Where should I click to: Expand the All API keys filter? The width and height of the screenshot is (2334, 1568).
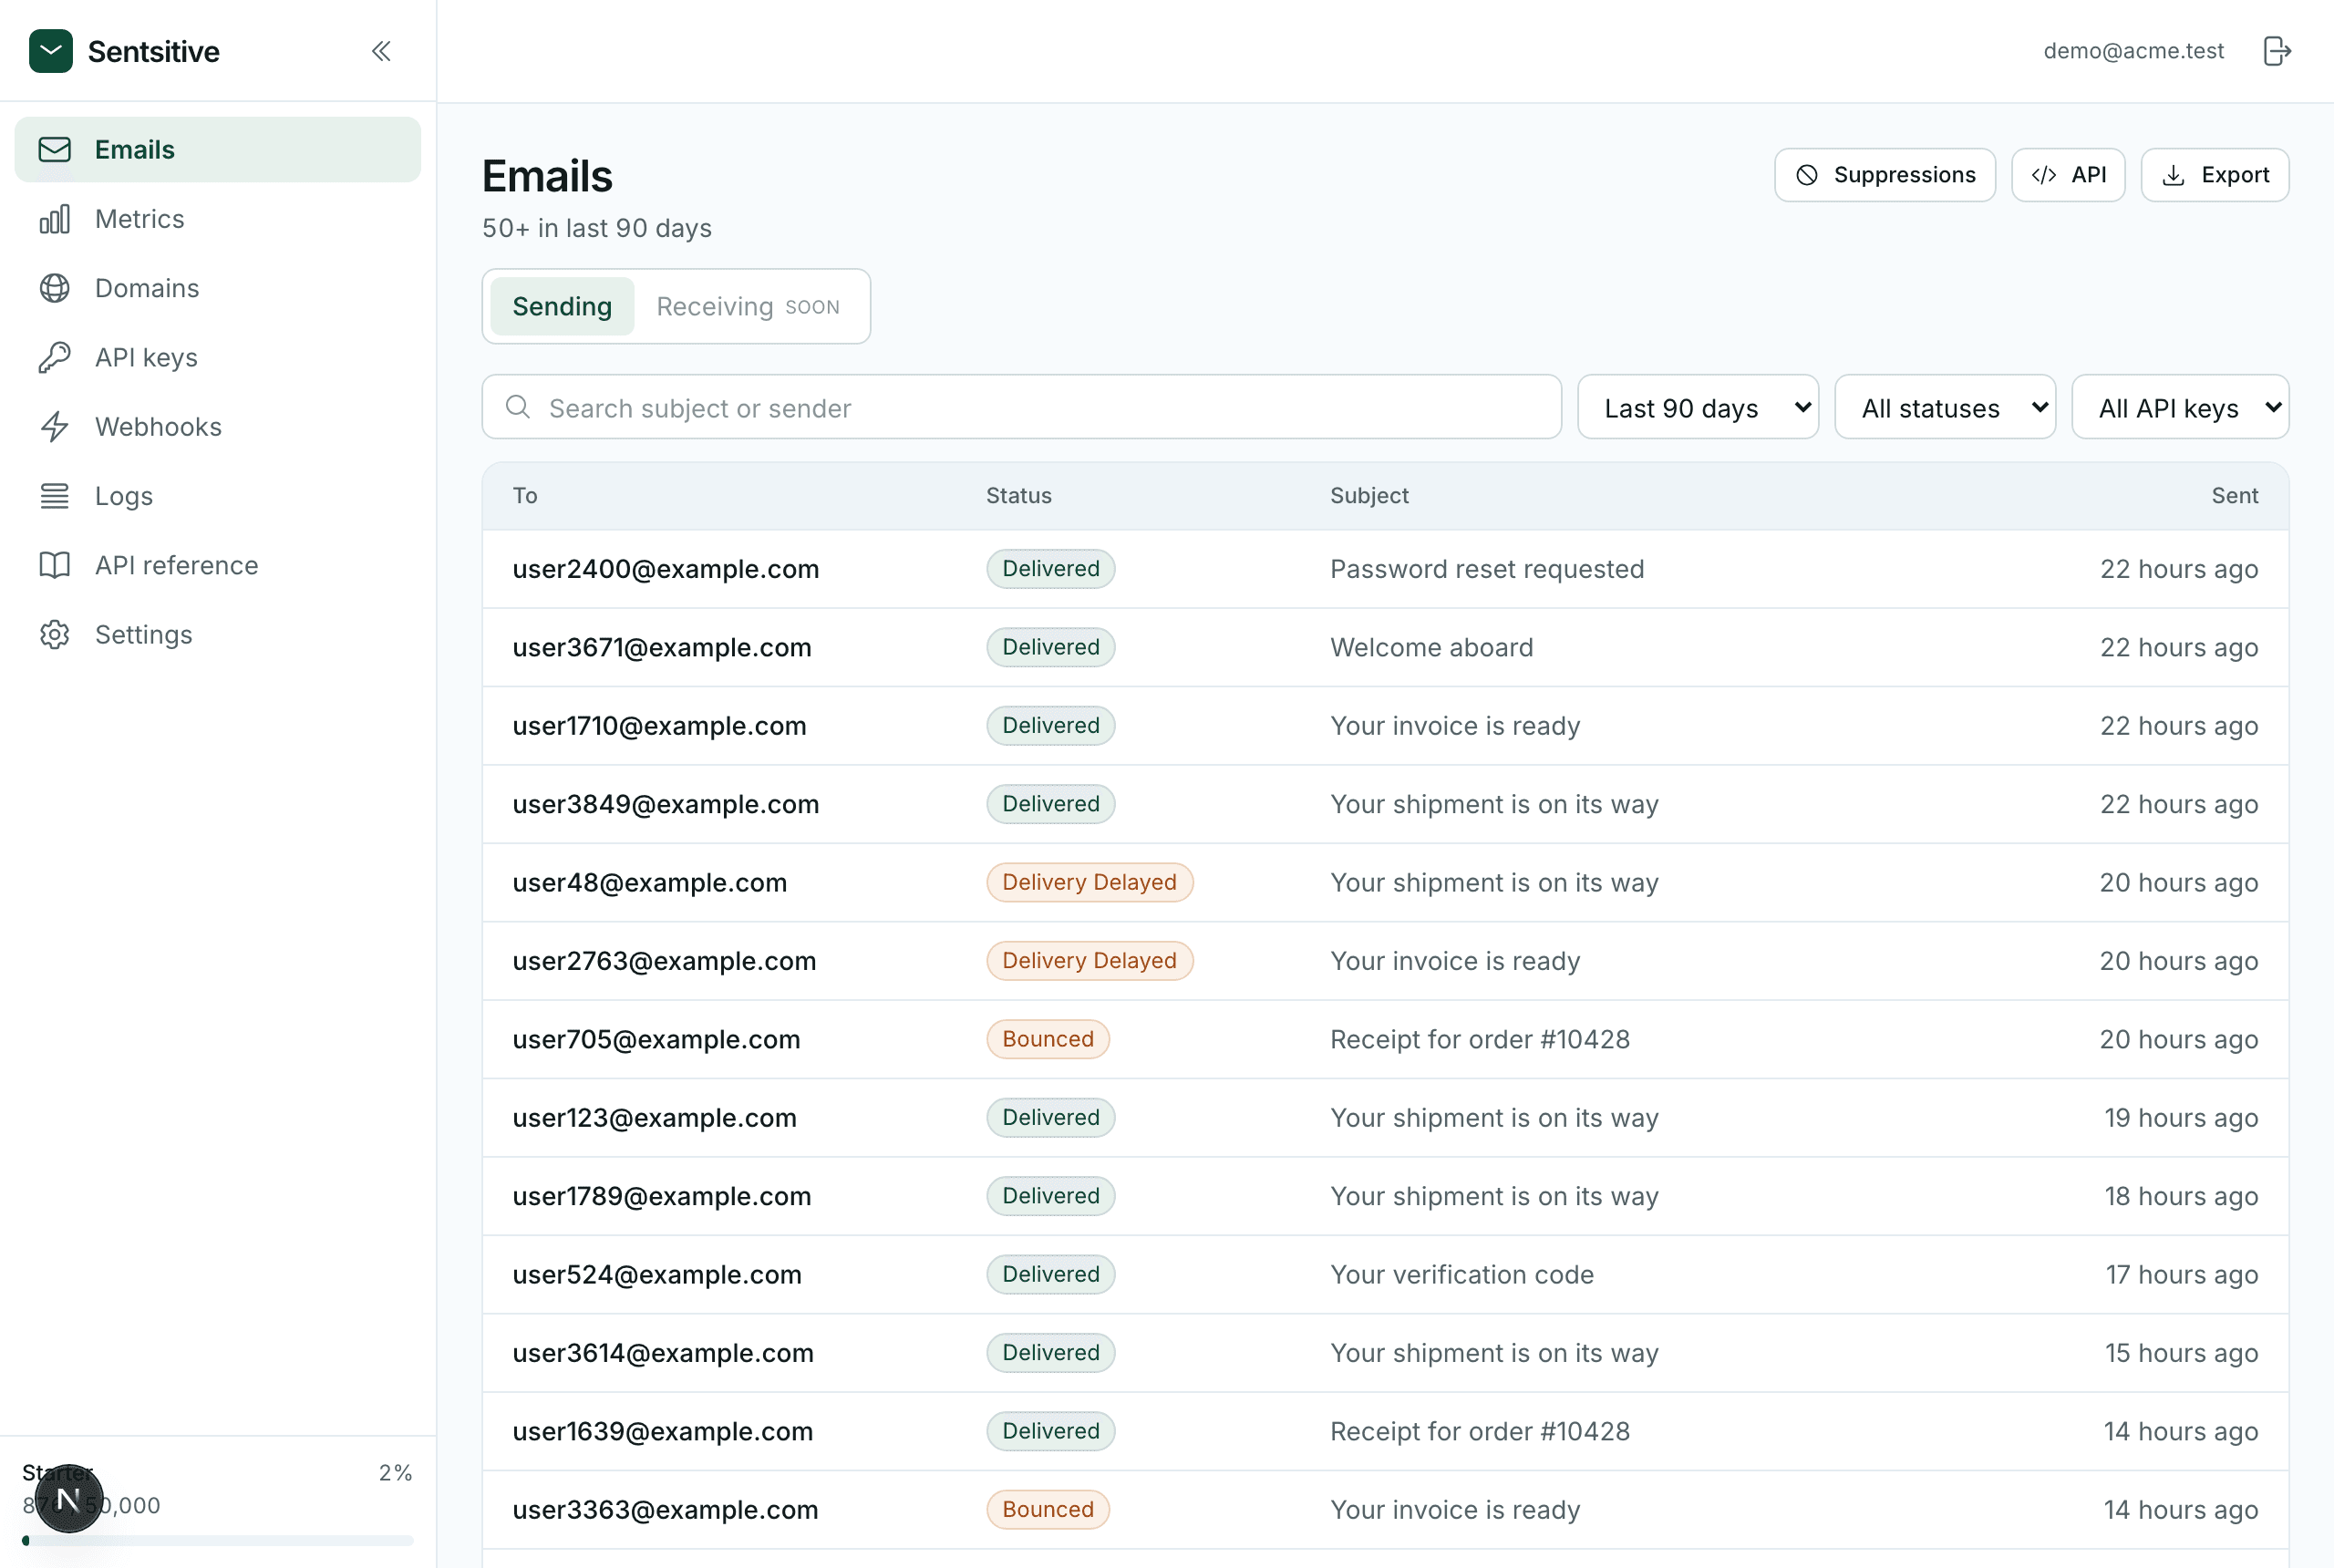[2180, 407]
